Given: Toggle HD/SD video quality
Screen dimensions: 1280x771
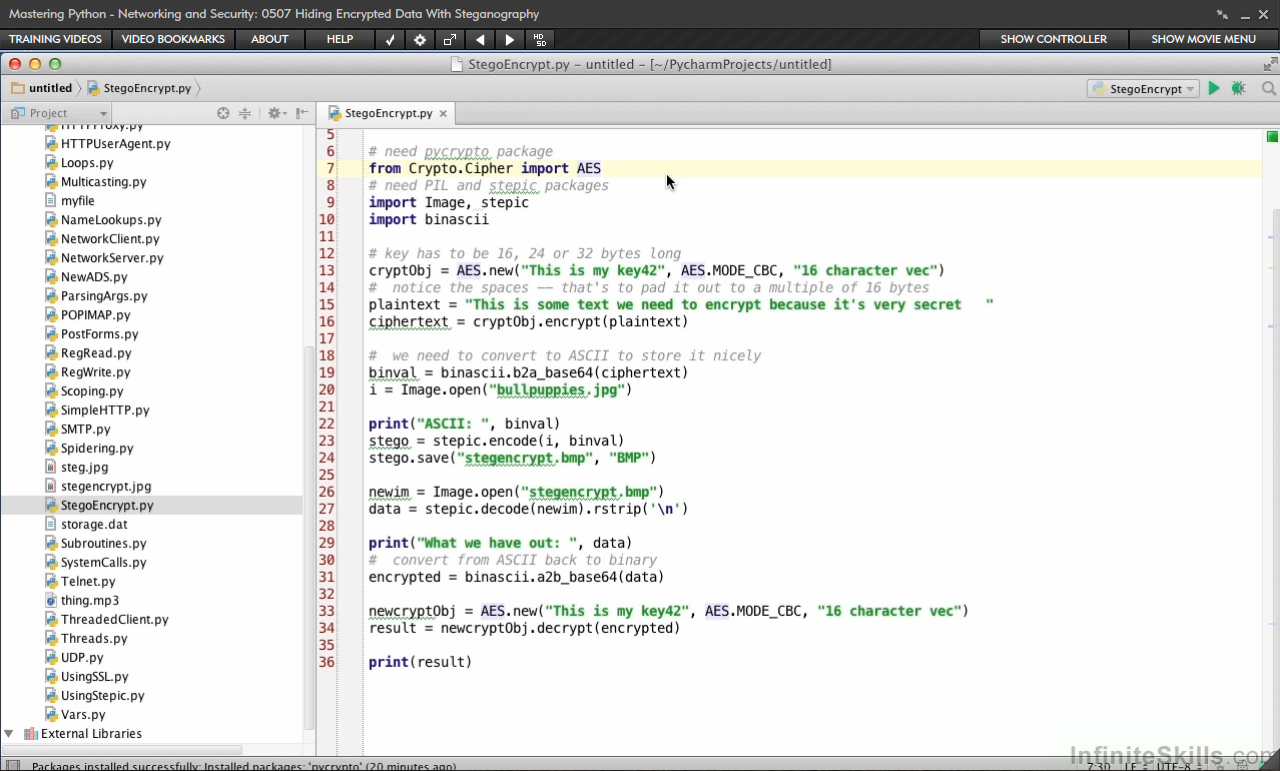Looking at the screenshot, I should click(x=540, y=39).
